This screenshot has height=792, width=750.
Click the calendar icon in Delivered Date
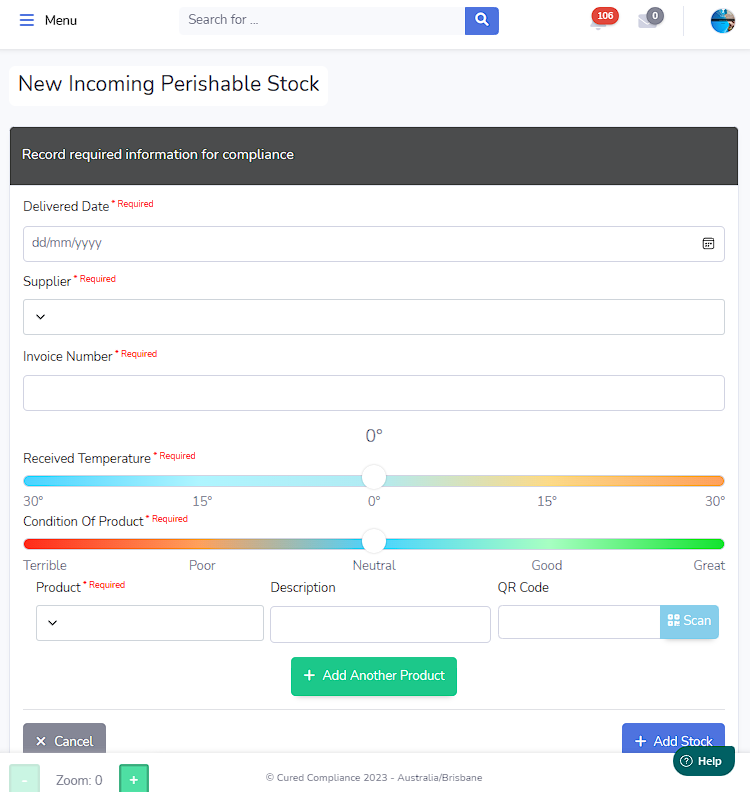pos(708,243)
